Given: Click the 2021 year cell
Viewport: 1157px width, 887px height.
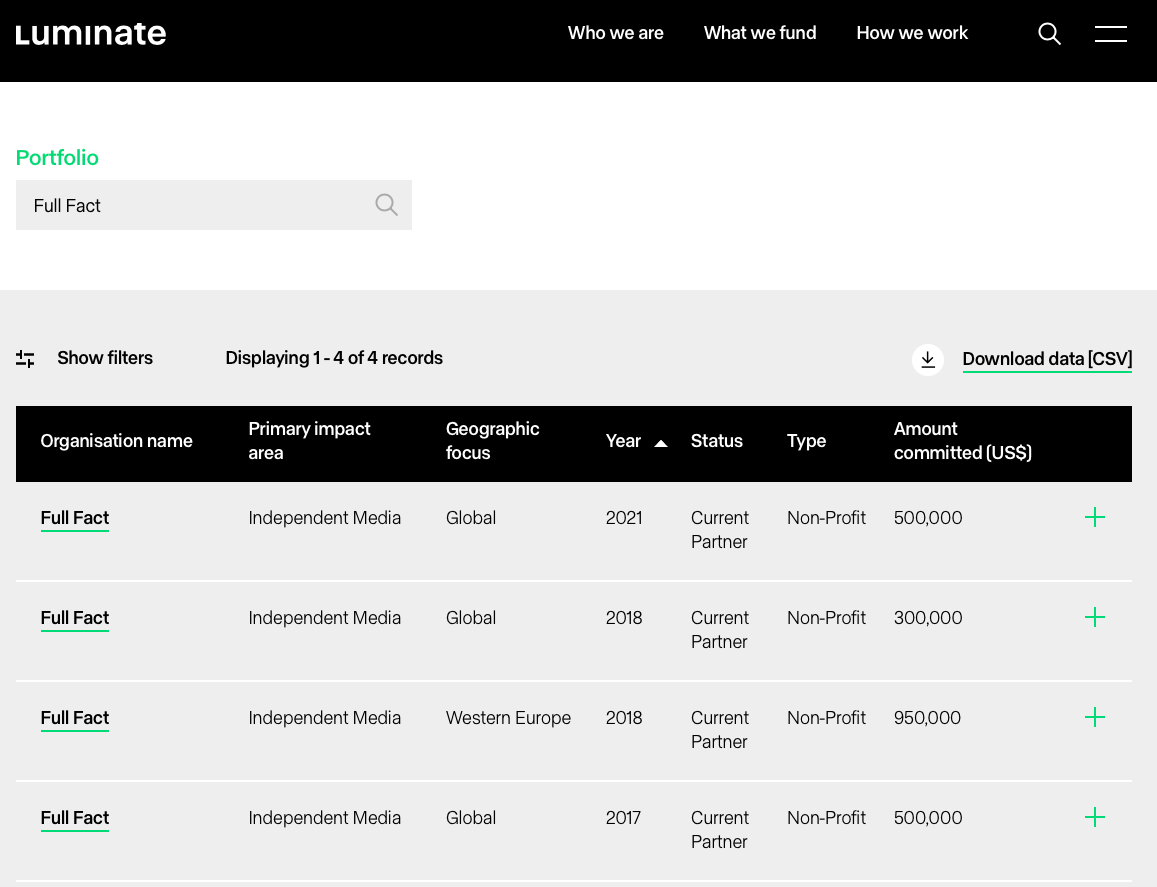Looking at the screenshot, I should [624, 518].
